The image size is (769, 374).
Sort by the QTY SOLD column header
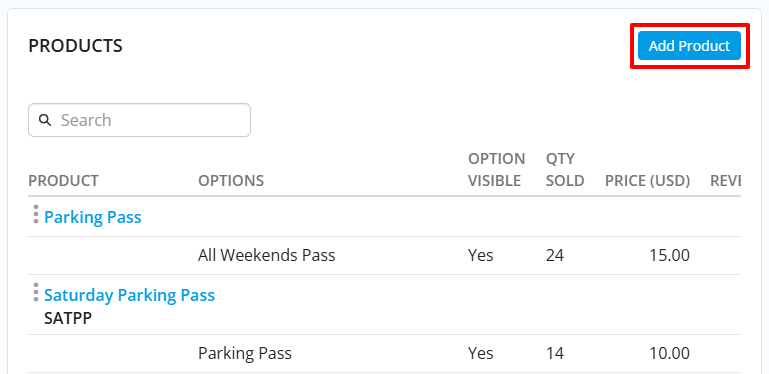(565, 170)
